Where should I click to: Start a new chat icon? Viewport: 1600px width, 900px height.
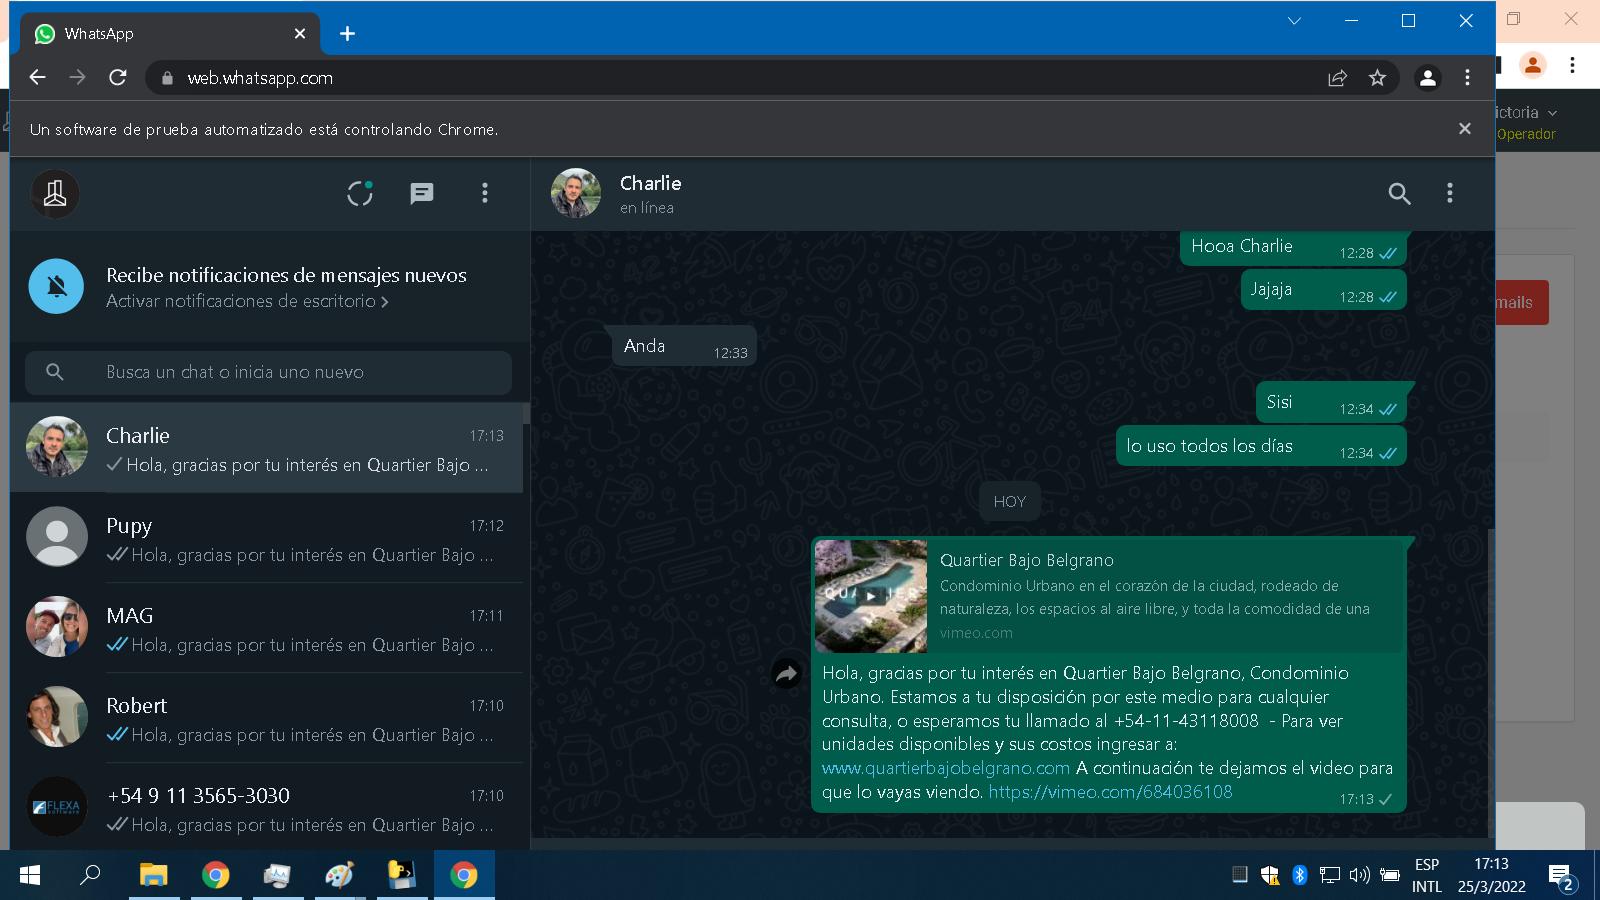point(422,193)
